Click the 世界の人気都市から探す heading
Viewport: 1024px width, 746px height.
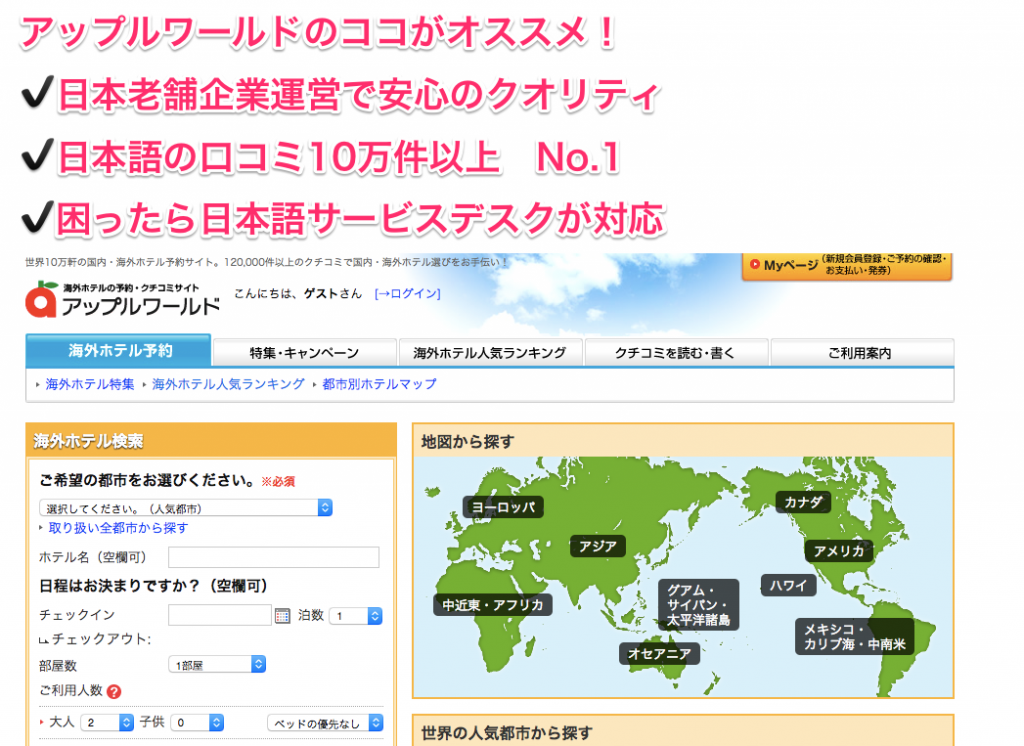tap(507, 733)
